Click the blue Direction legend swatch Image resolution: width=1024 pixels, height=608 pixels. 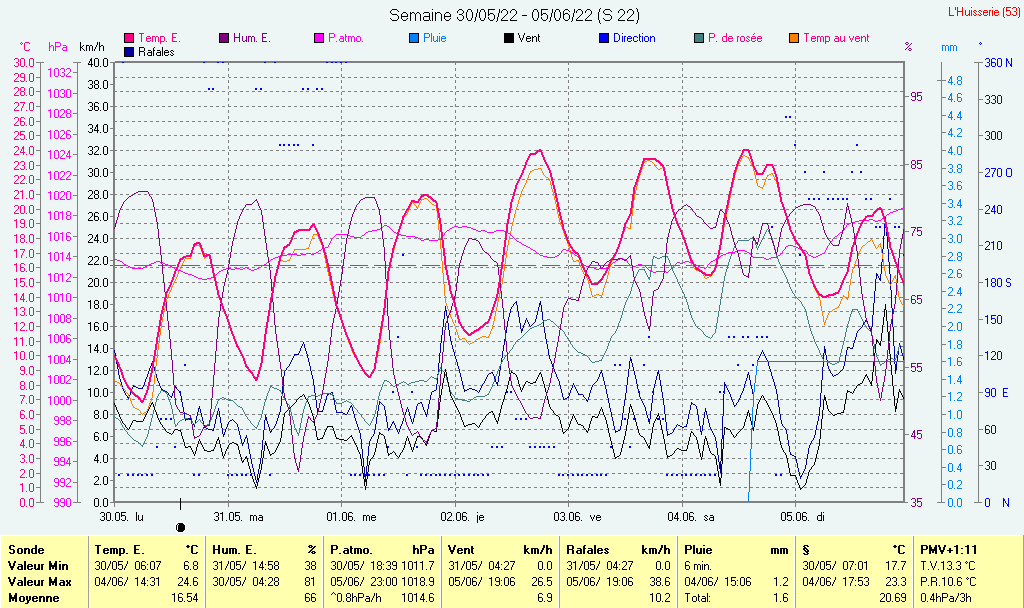coord(603,39)
